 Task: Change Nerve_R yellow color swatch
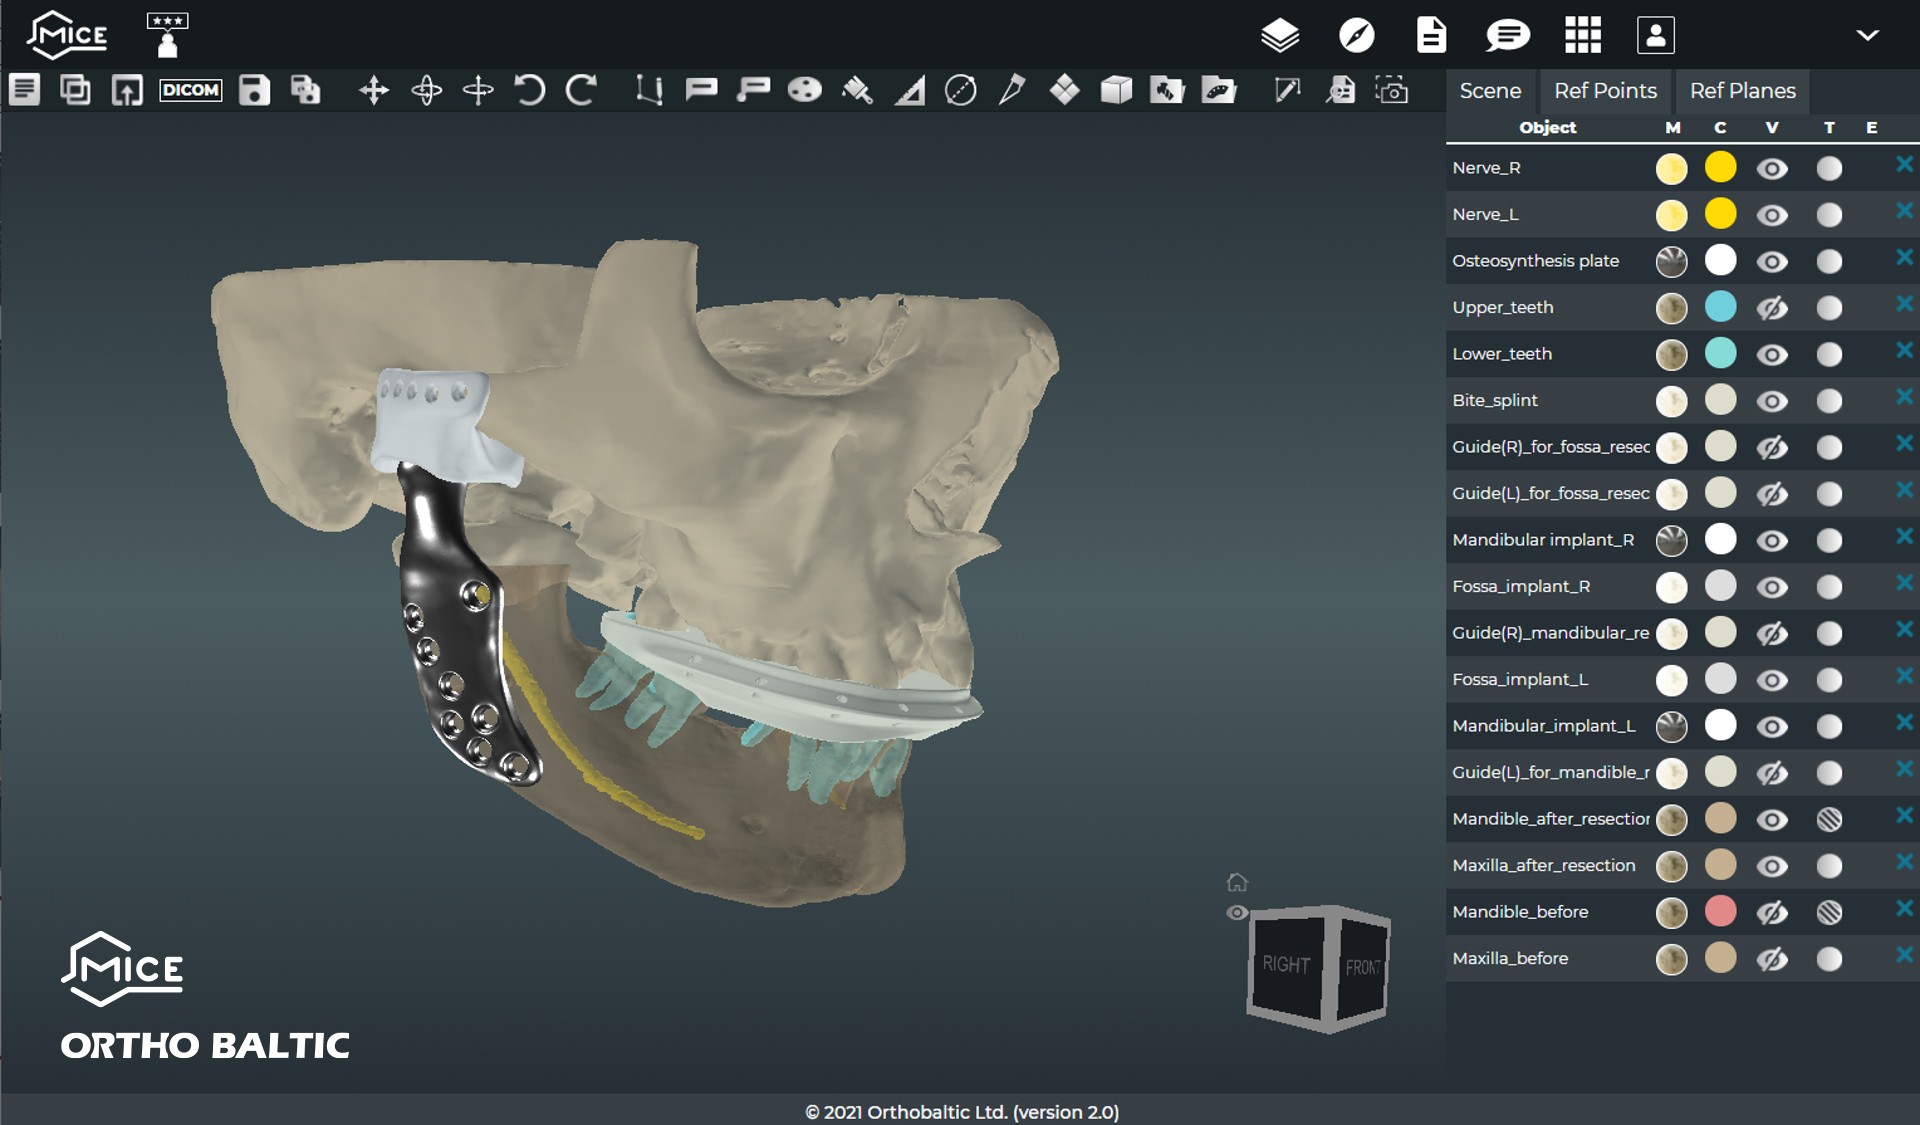click(x=1720, y=167)
